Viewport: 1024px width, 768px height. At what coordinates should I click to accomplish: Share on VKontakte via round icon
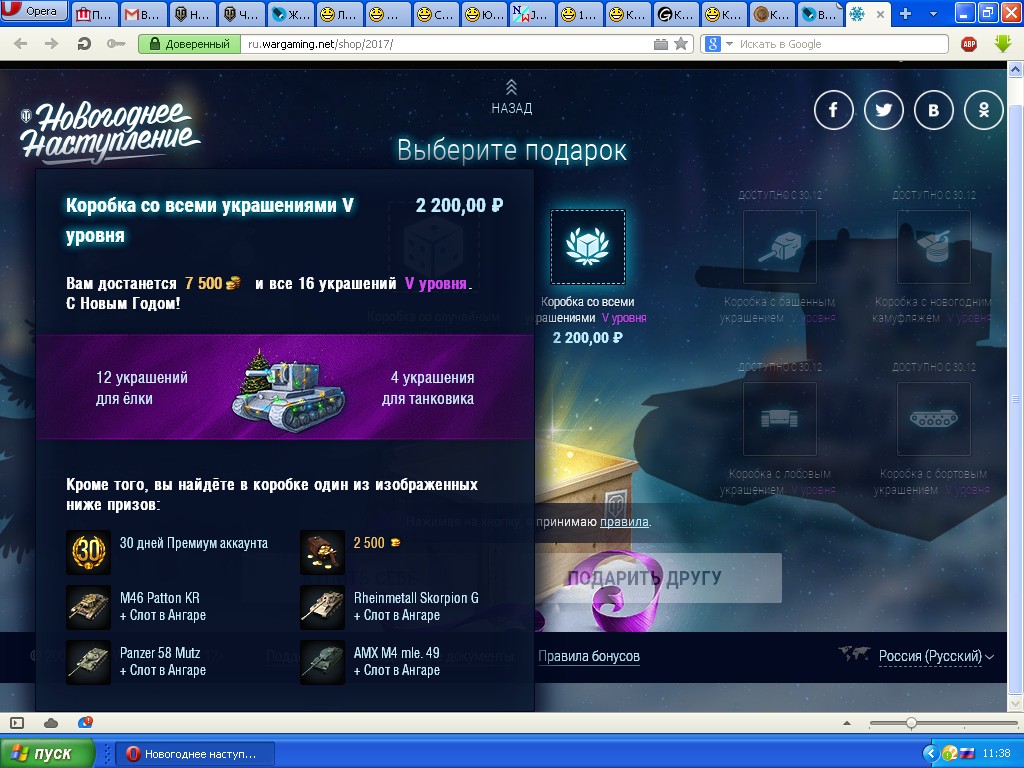coord(933,110)
